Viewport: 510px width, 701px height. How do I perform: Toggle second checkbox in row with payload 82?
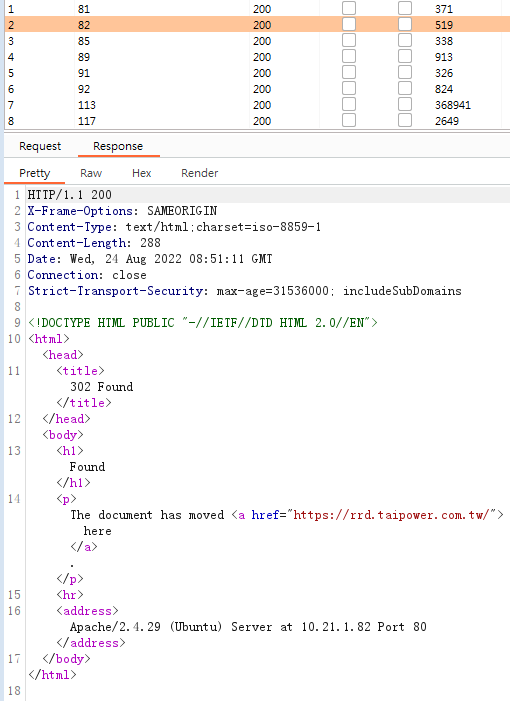click(405, 24)
